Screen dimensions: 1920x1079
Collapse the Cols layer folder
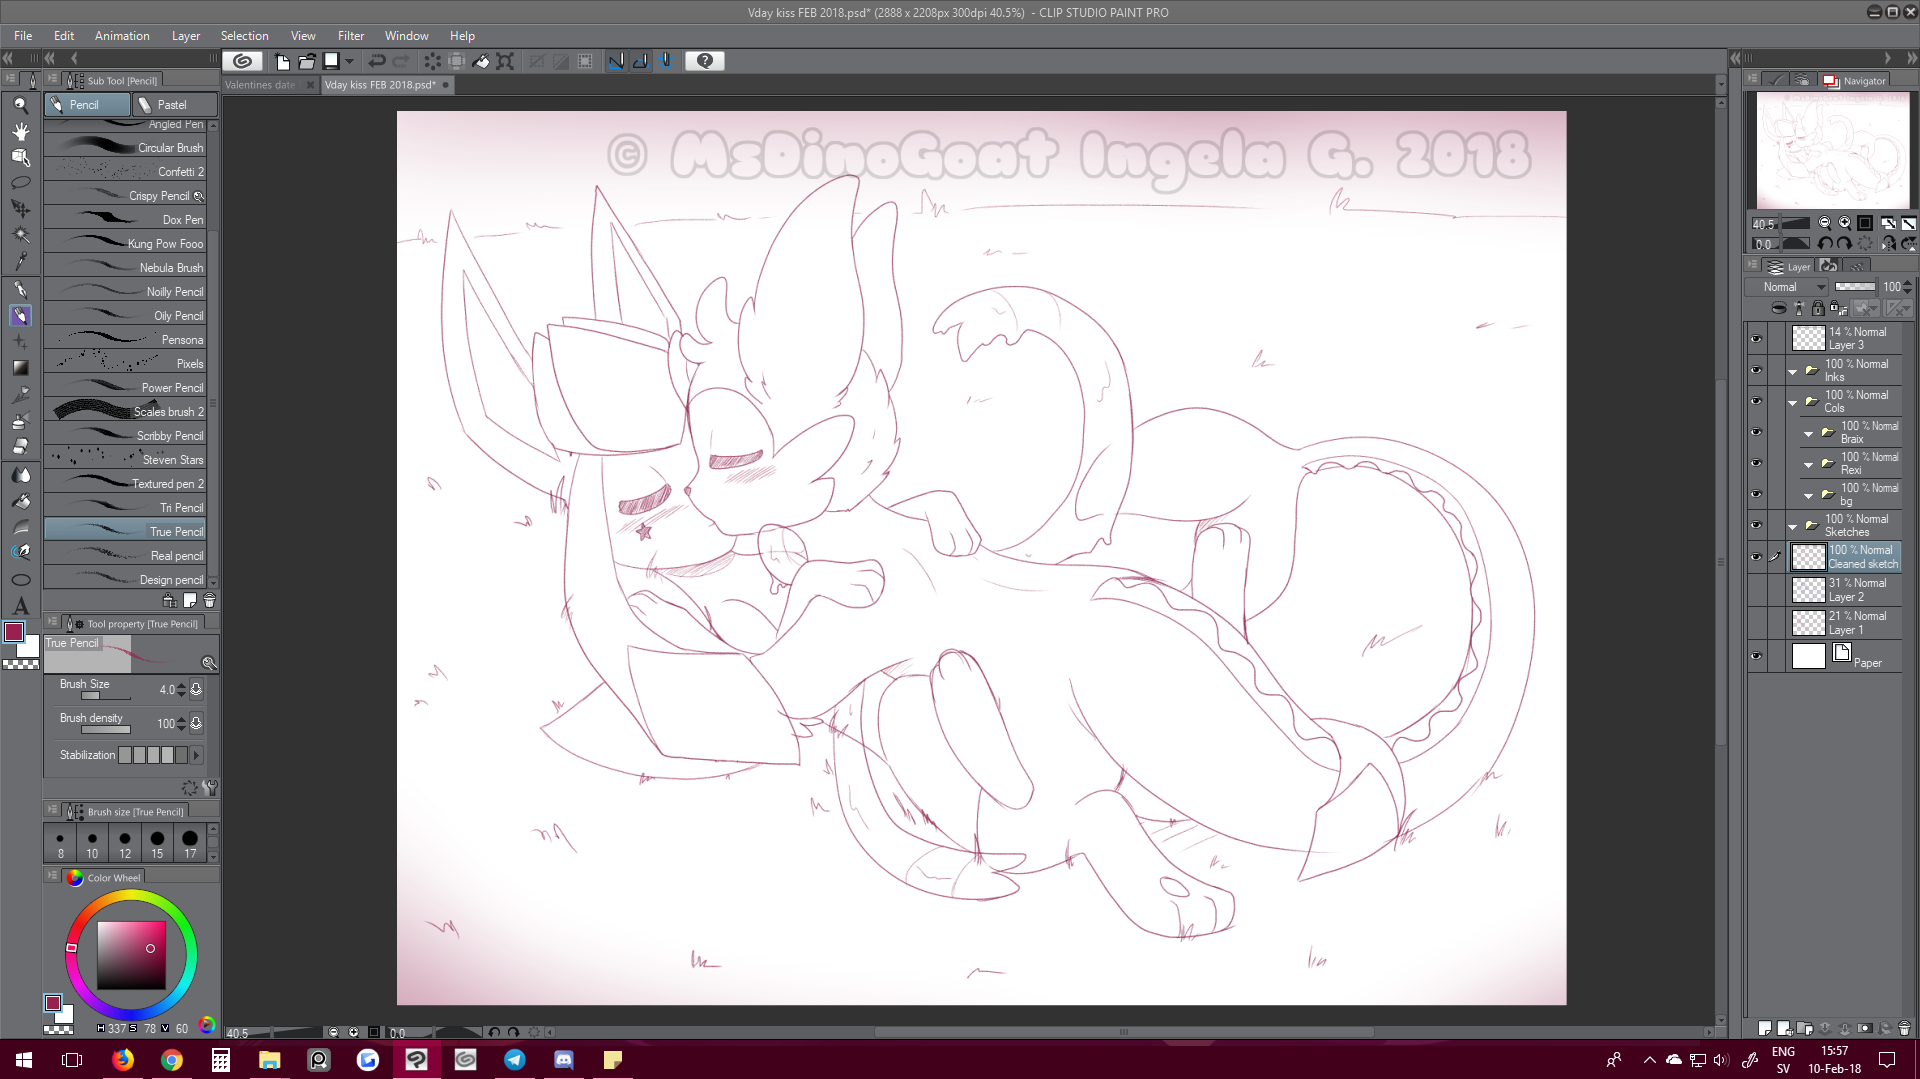(1792, 402)
